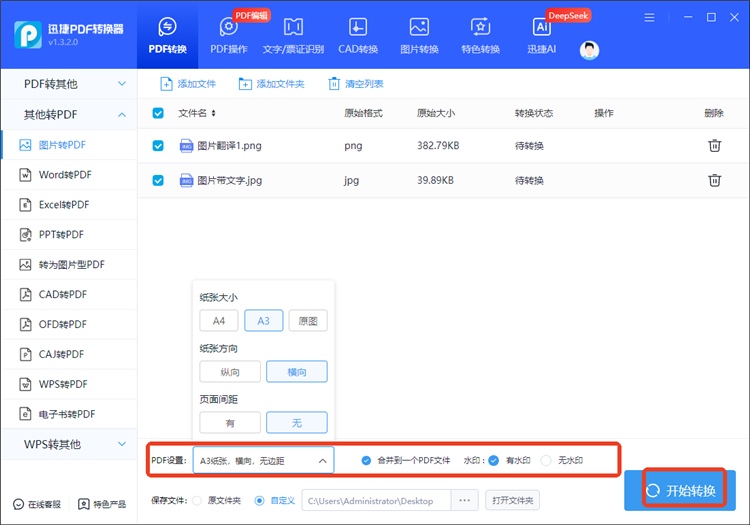Choose A3 paper size
Screen dimensions: 750x525
click(264, 321)
